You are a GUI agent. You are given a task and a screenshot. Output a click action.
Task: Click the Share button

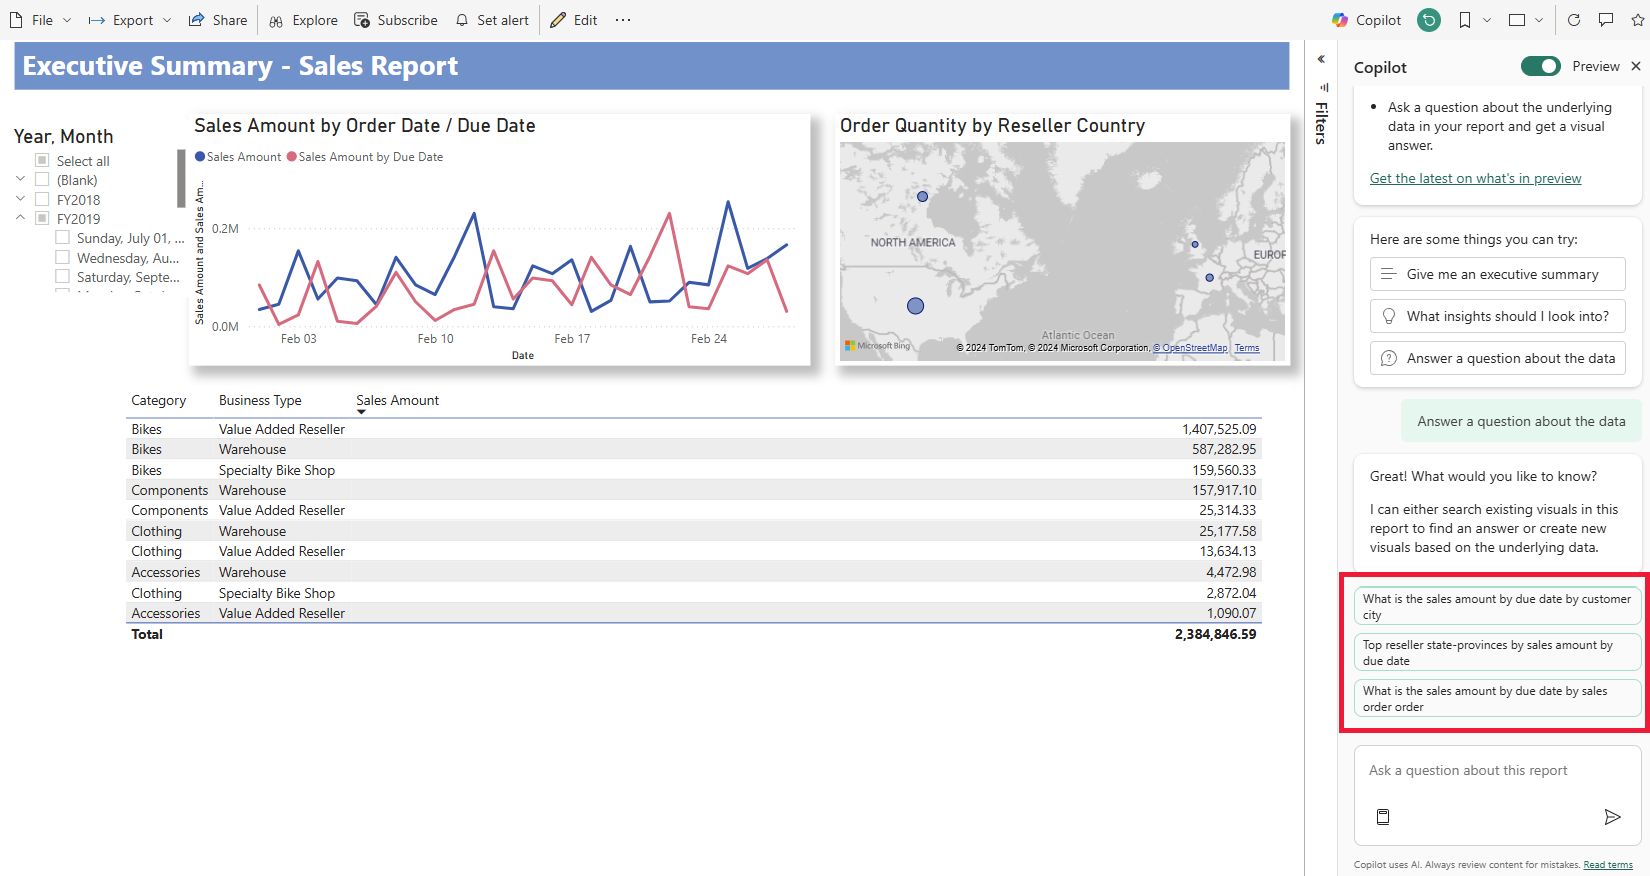[x=218, y=20]
